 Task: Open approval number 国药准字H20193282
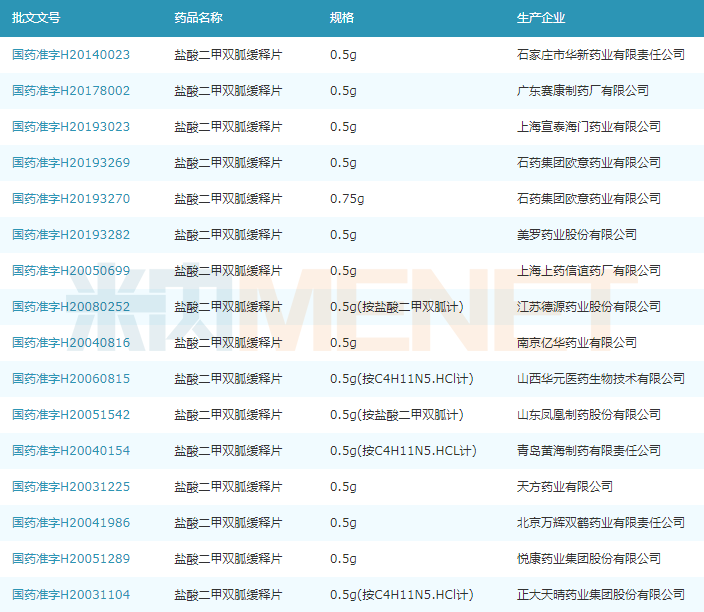[71, 234]
